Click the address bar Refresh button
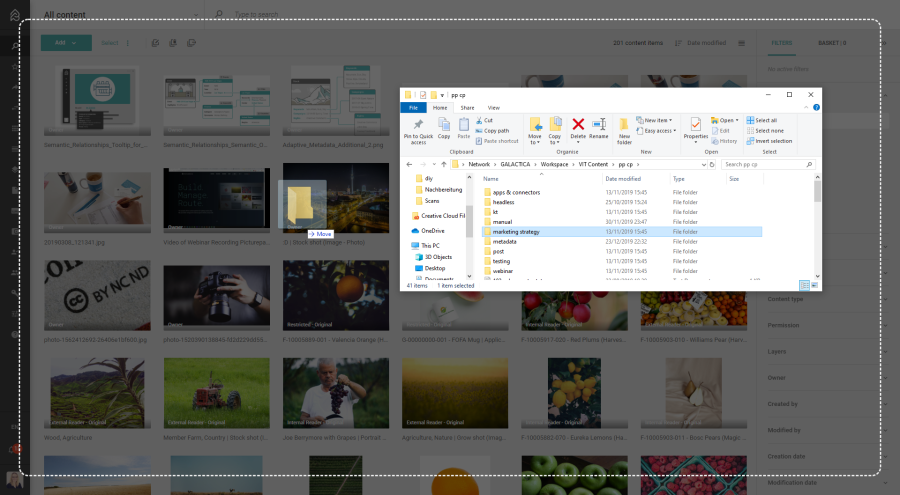Image resolution: width=900 pixels, height=495 pixels. (x=712, y=164)
